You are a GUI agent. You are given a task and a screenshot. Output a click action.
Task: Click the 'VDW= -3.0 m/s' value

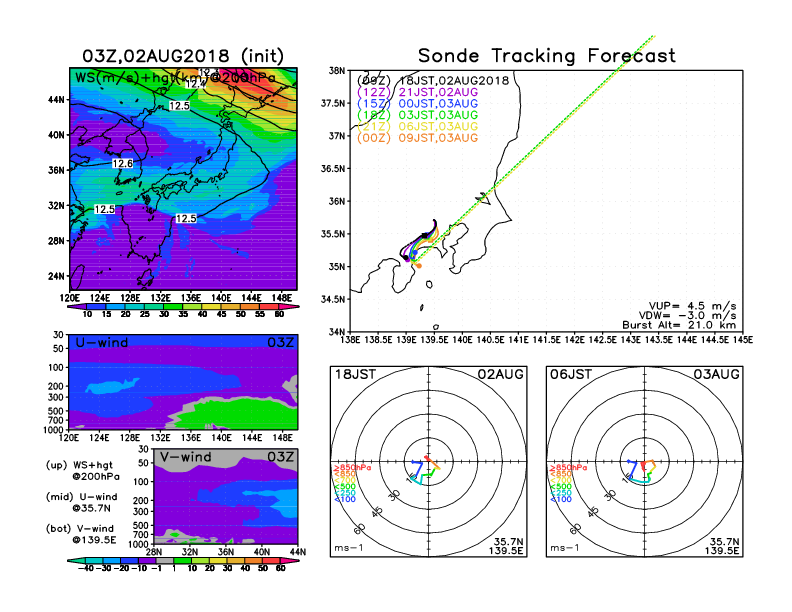click(687, 316)
